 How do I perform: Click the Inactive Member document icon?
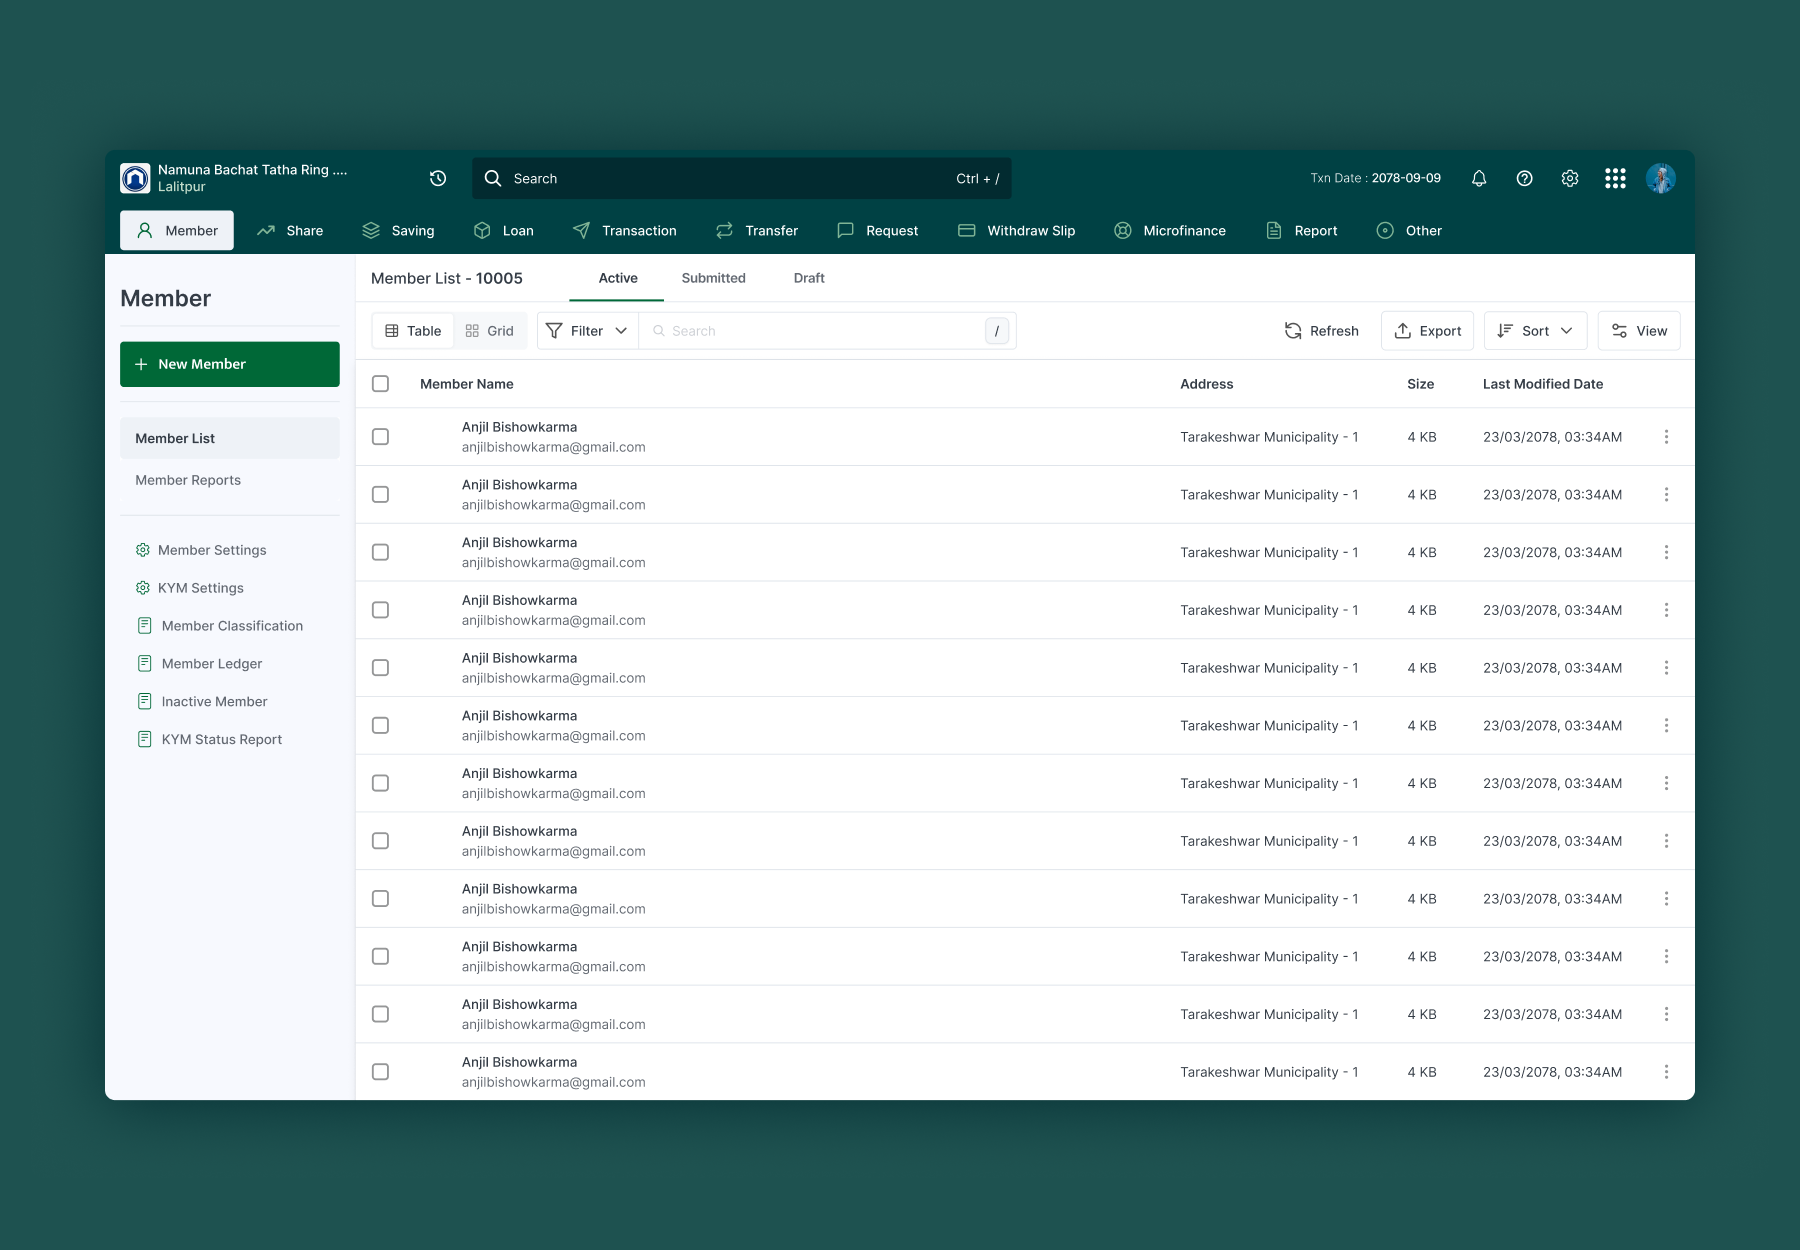tap(144, 702)
